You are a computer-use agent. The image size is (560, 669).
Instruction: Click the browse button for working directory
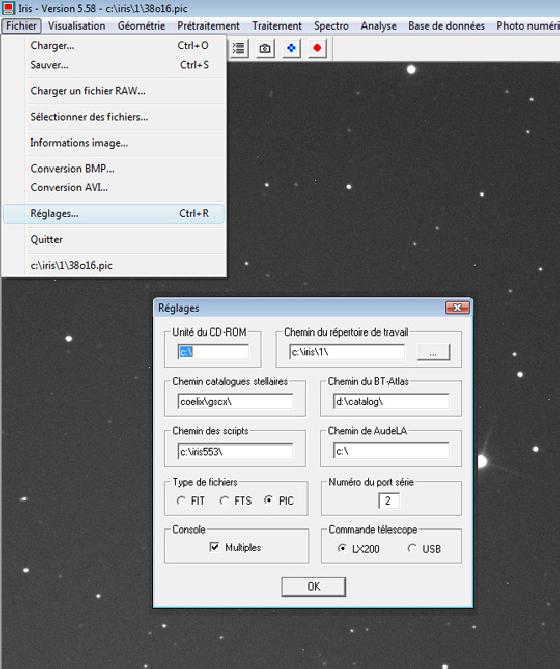(x=433, y=352)
